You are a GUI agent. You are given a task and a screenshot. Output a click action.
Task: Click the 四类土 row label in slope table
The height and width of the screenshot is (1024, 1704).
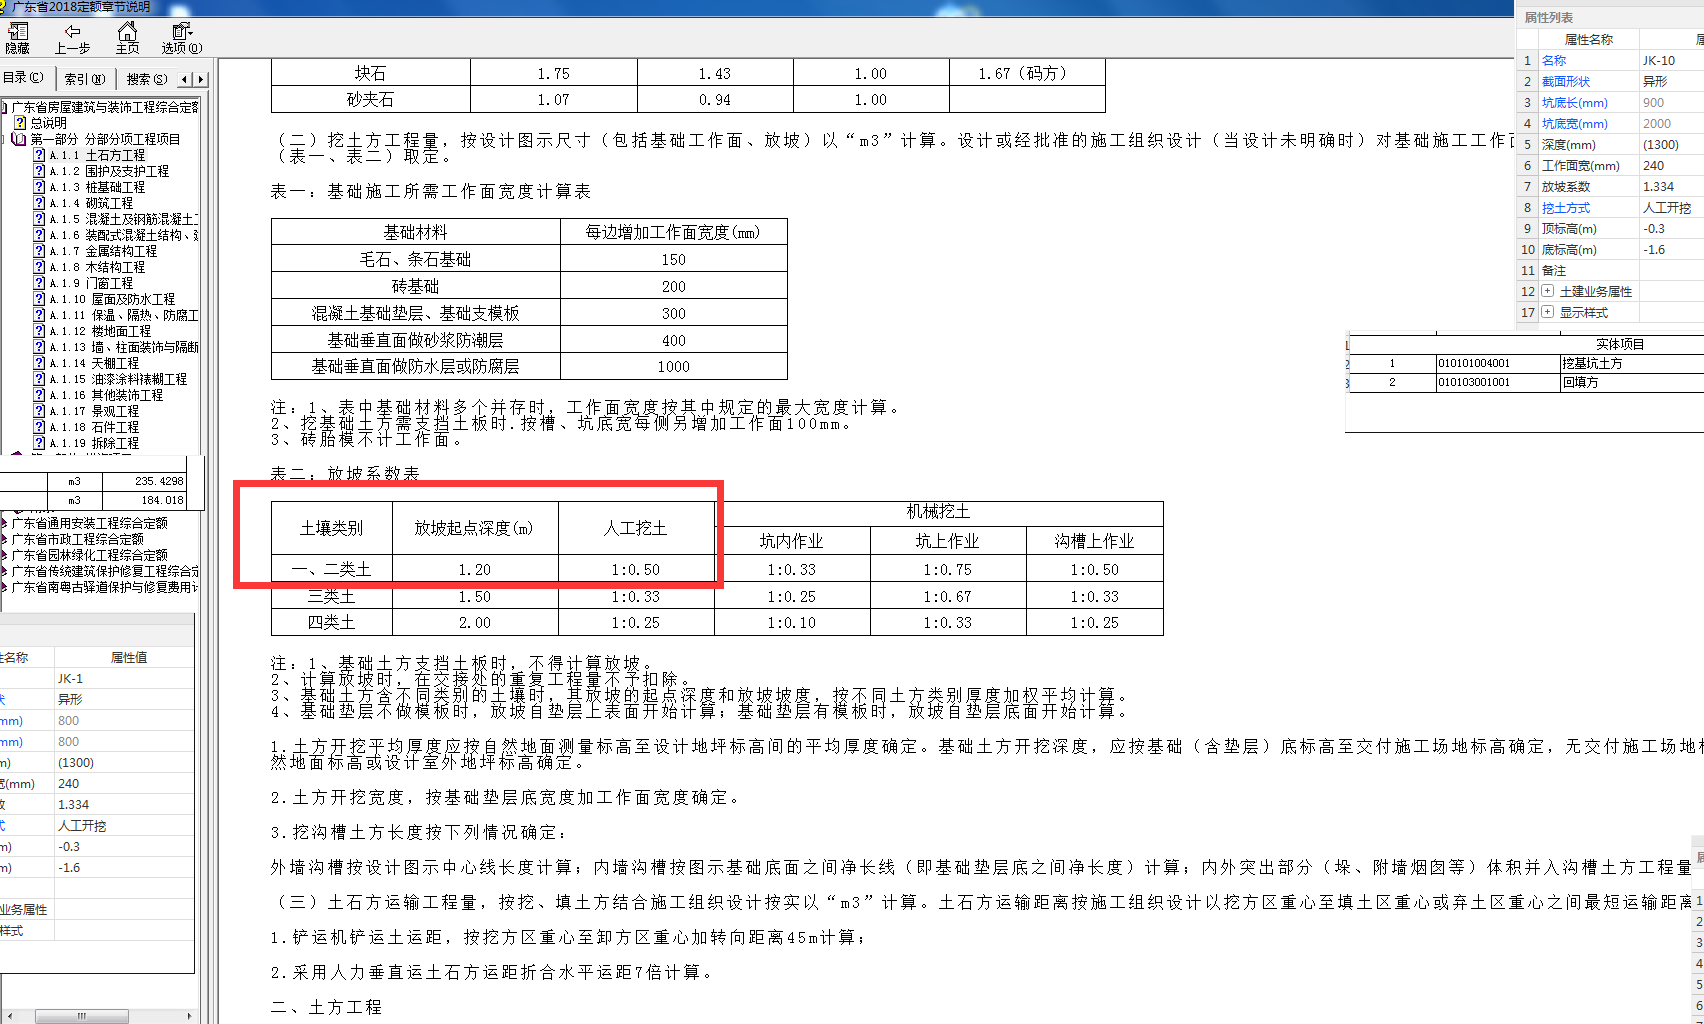click(x=331, y=622)
